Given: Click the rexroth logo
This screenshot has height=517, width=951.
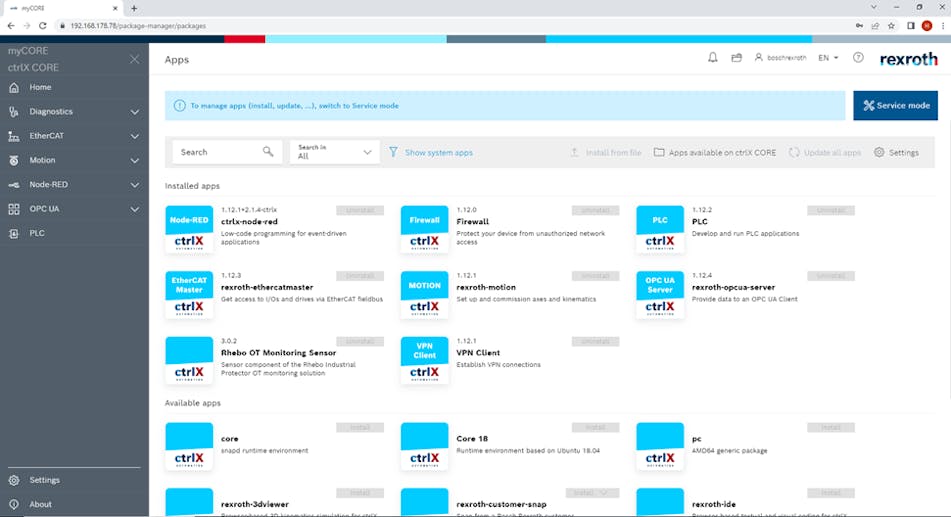Looking at the screenshot, I should pyautogui.click(x=909, y=59).
